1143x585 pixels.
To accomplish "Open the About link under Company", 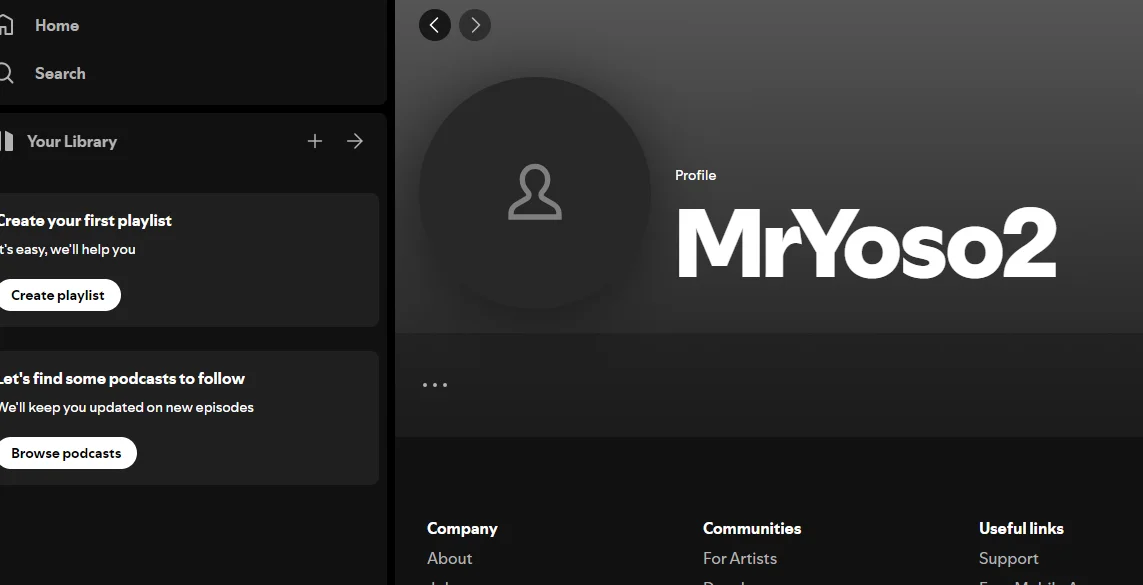I will pos(450,559).
